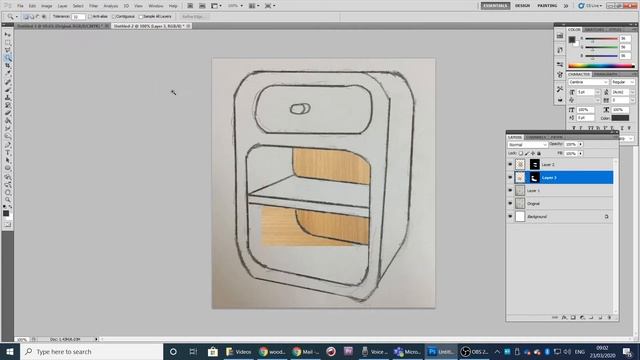This screenshot has height=360, width=640.
Task: Launch Bridge from application bar
Action: point(190,6)
